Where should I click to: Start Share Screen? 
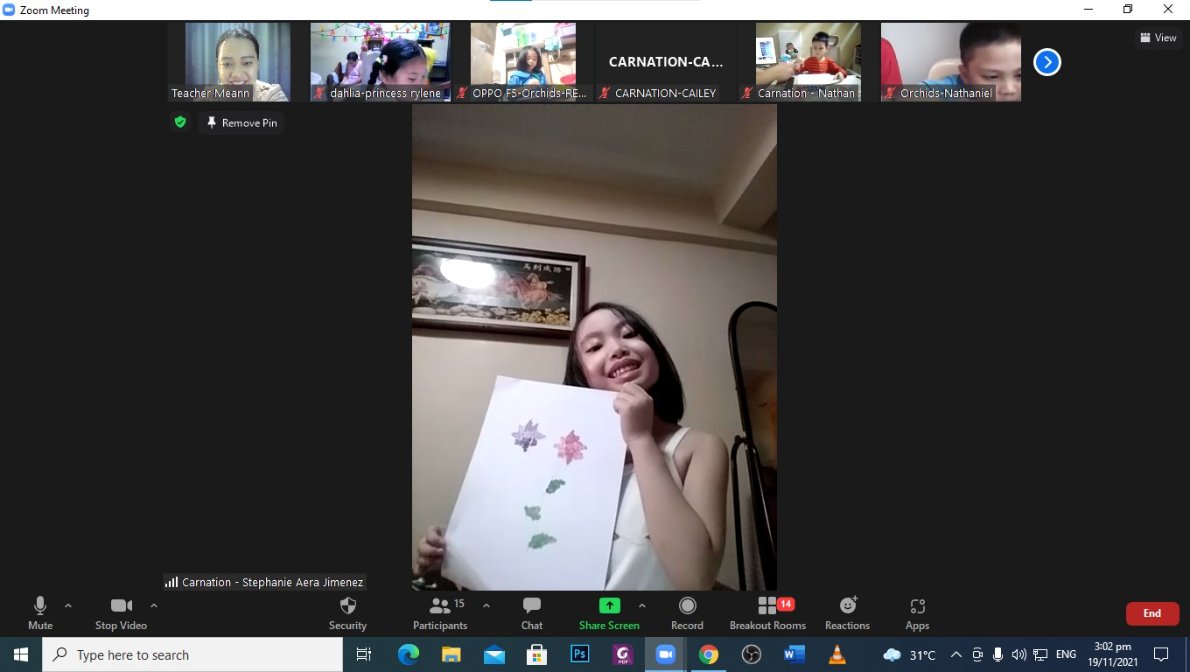click(609, 613)
